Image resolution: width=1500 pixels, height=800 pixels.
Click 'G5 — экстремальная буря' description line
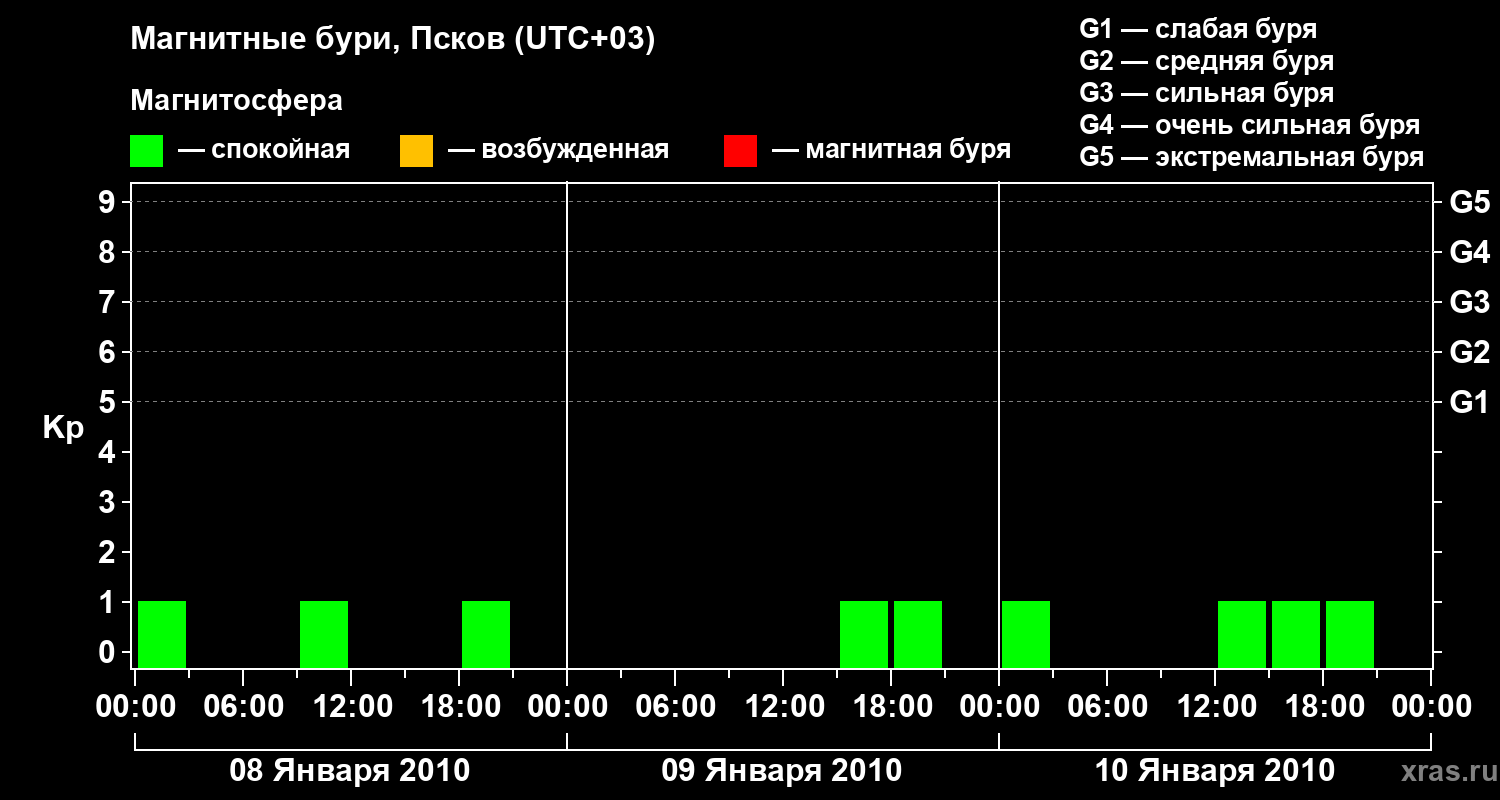pyautogui.click(x=1252, y=157)
